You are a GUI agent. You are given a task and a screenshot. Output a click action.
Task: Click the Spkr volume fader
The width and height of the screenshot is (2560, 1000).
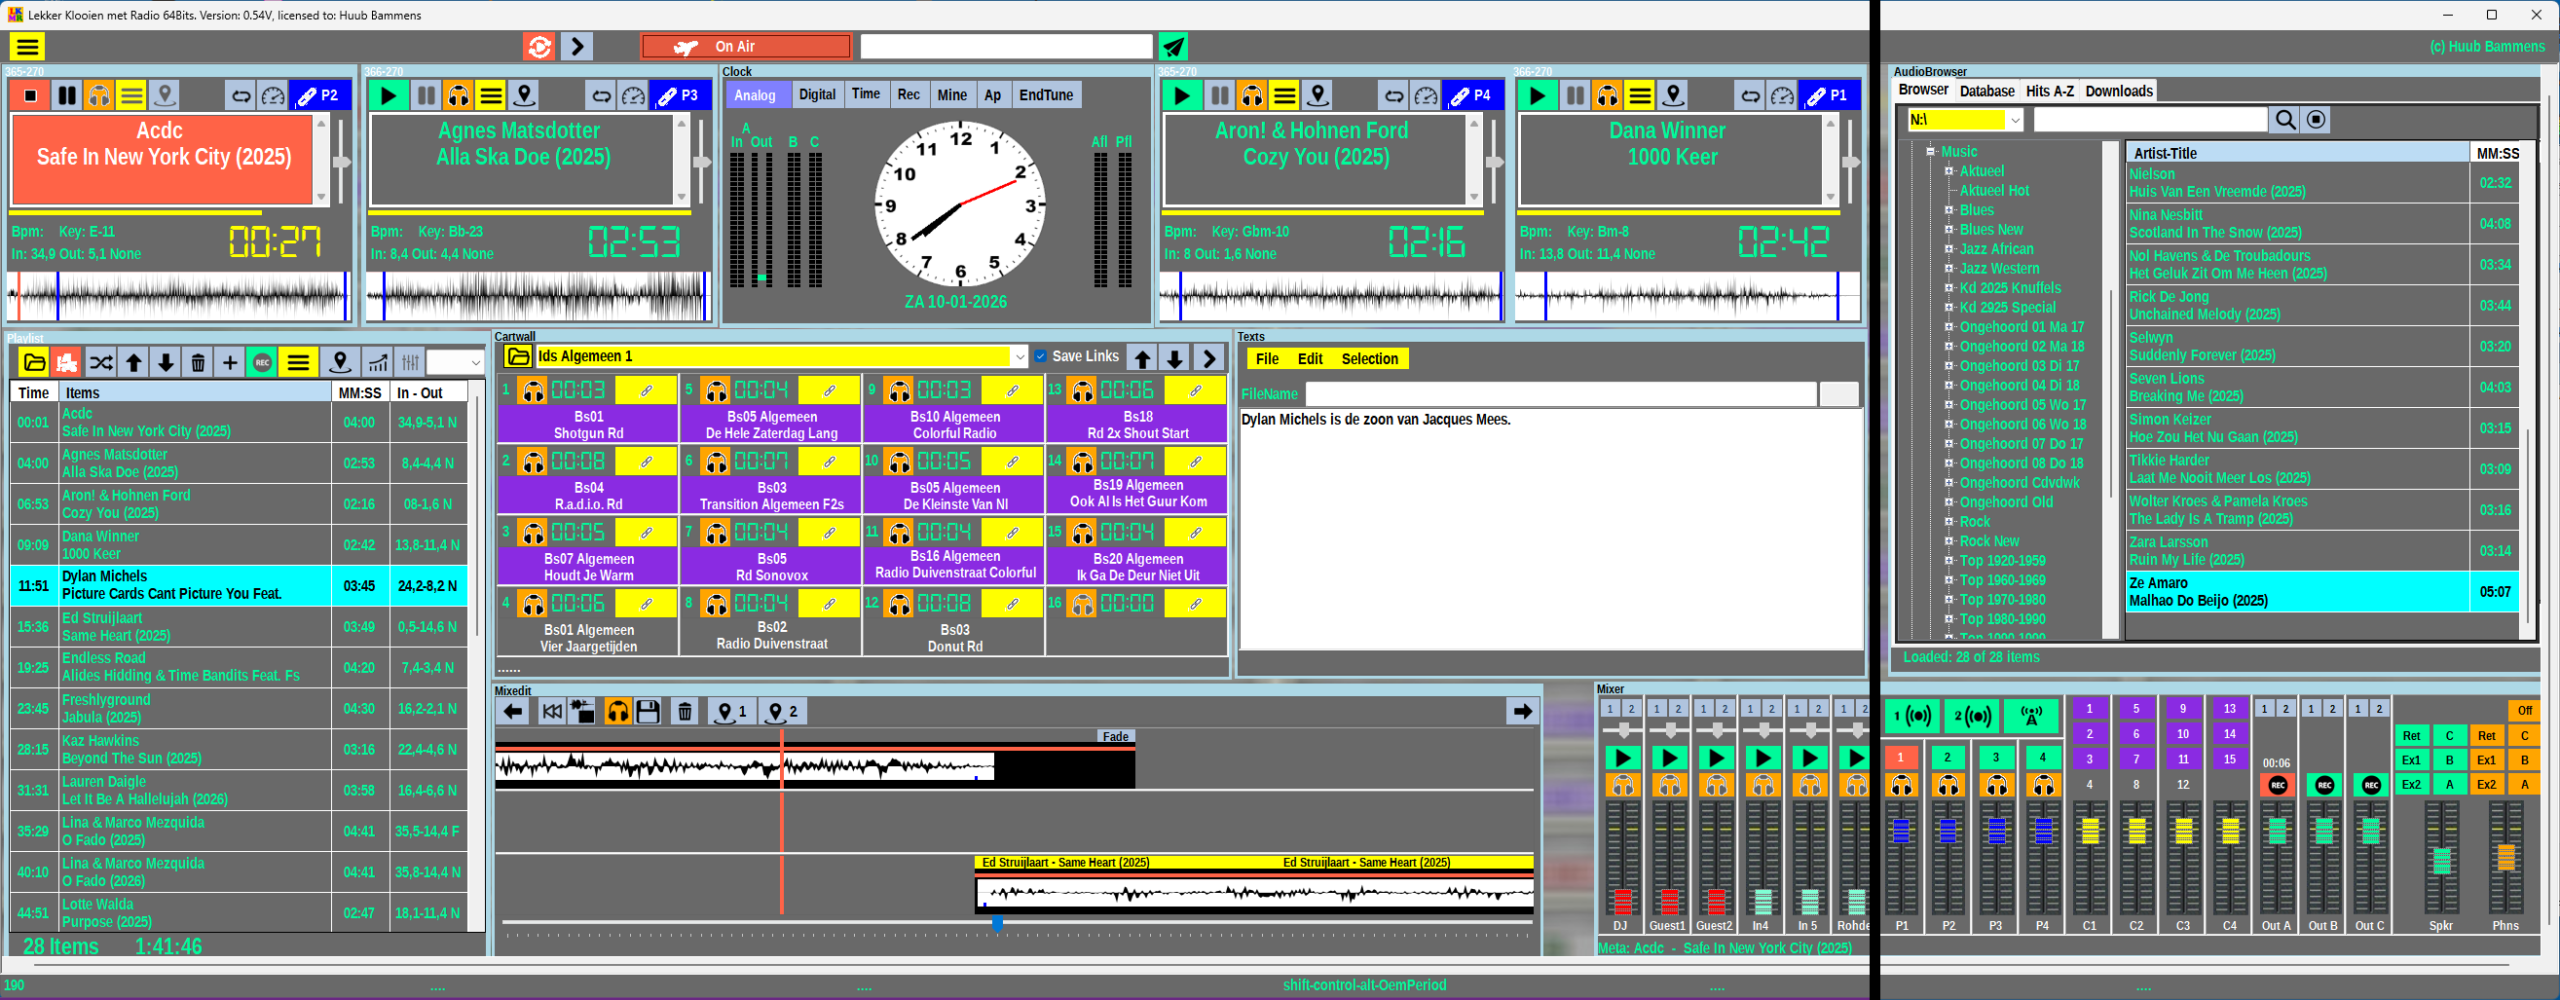(2441, 860)
